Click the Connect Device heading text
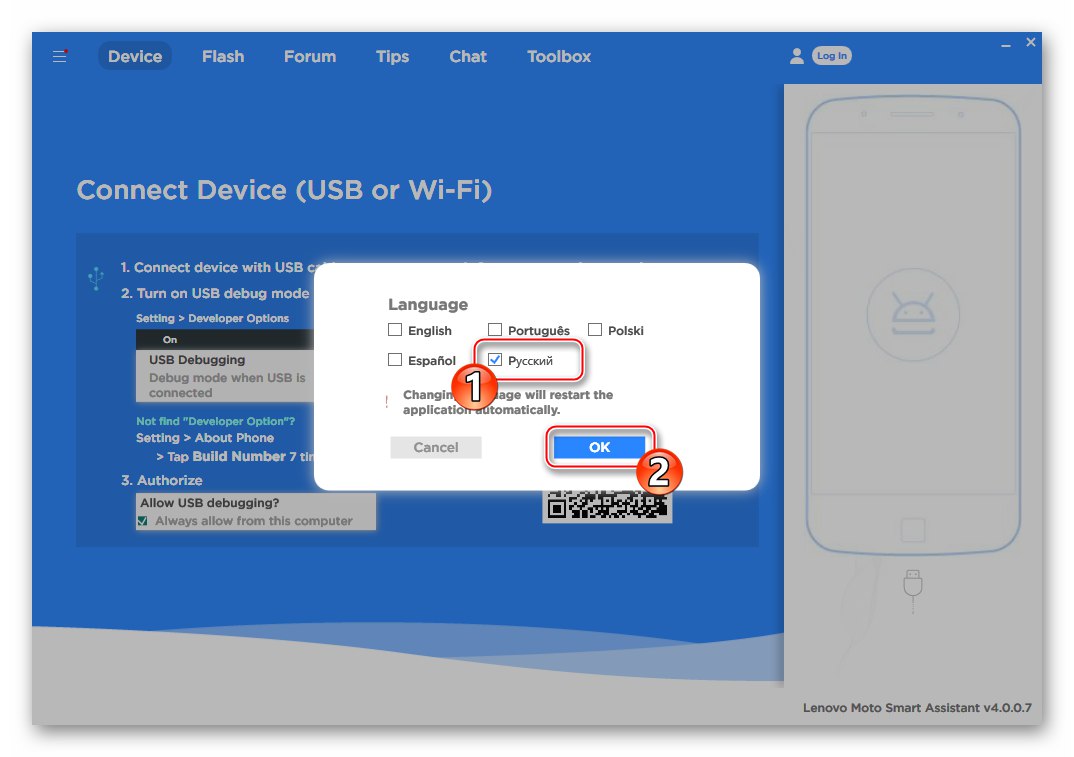This screenshot has width=1074, height=757. tap(284, 190)
